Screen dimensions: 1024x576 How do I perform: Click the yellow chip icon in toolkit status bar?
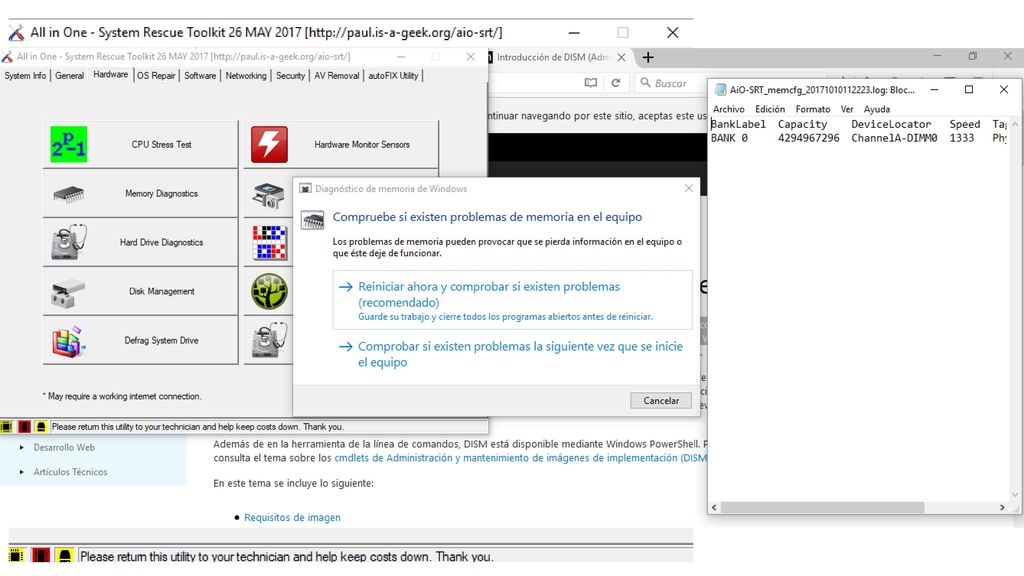(7, 427)
